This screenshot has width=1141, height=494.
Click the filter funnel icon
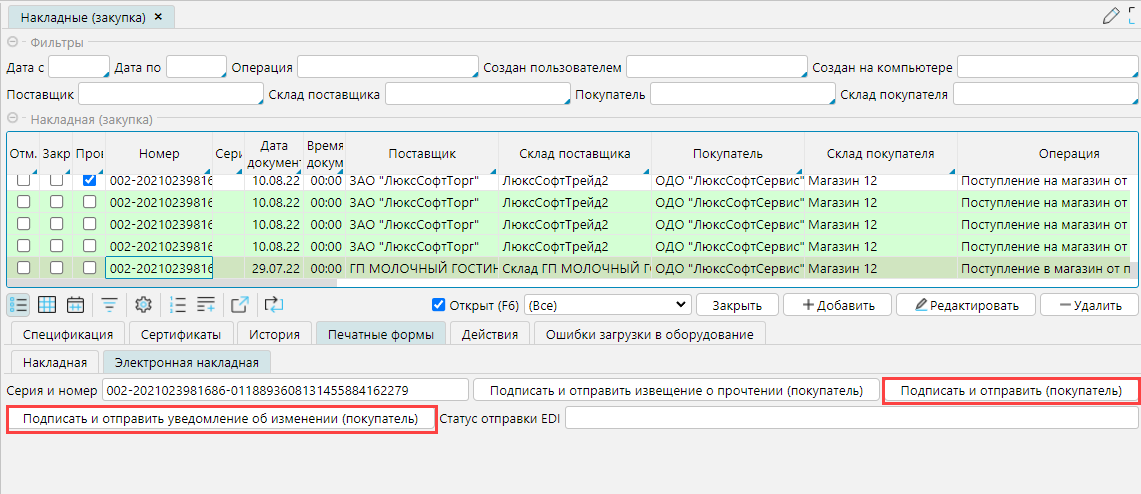[x=109, y=305]
